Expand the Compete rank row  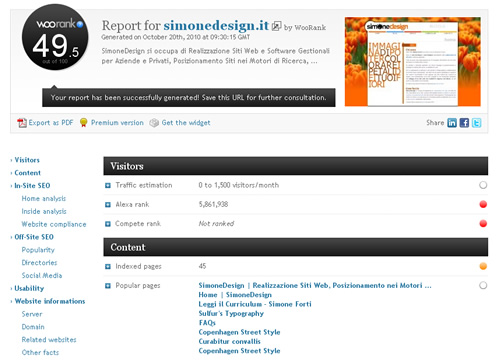108,224
